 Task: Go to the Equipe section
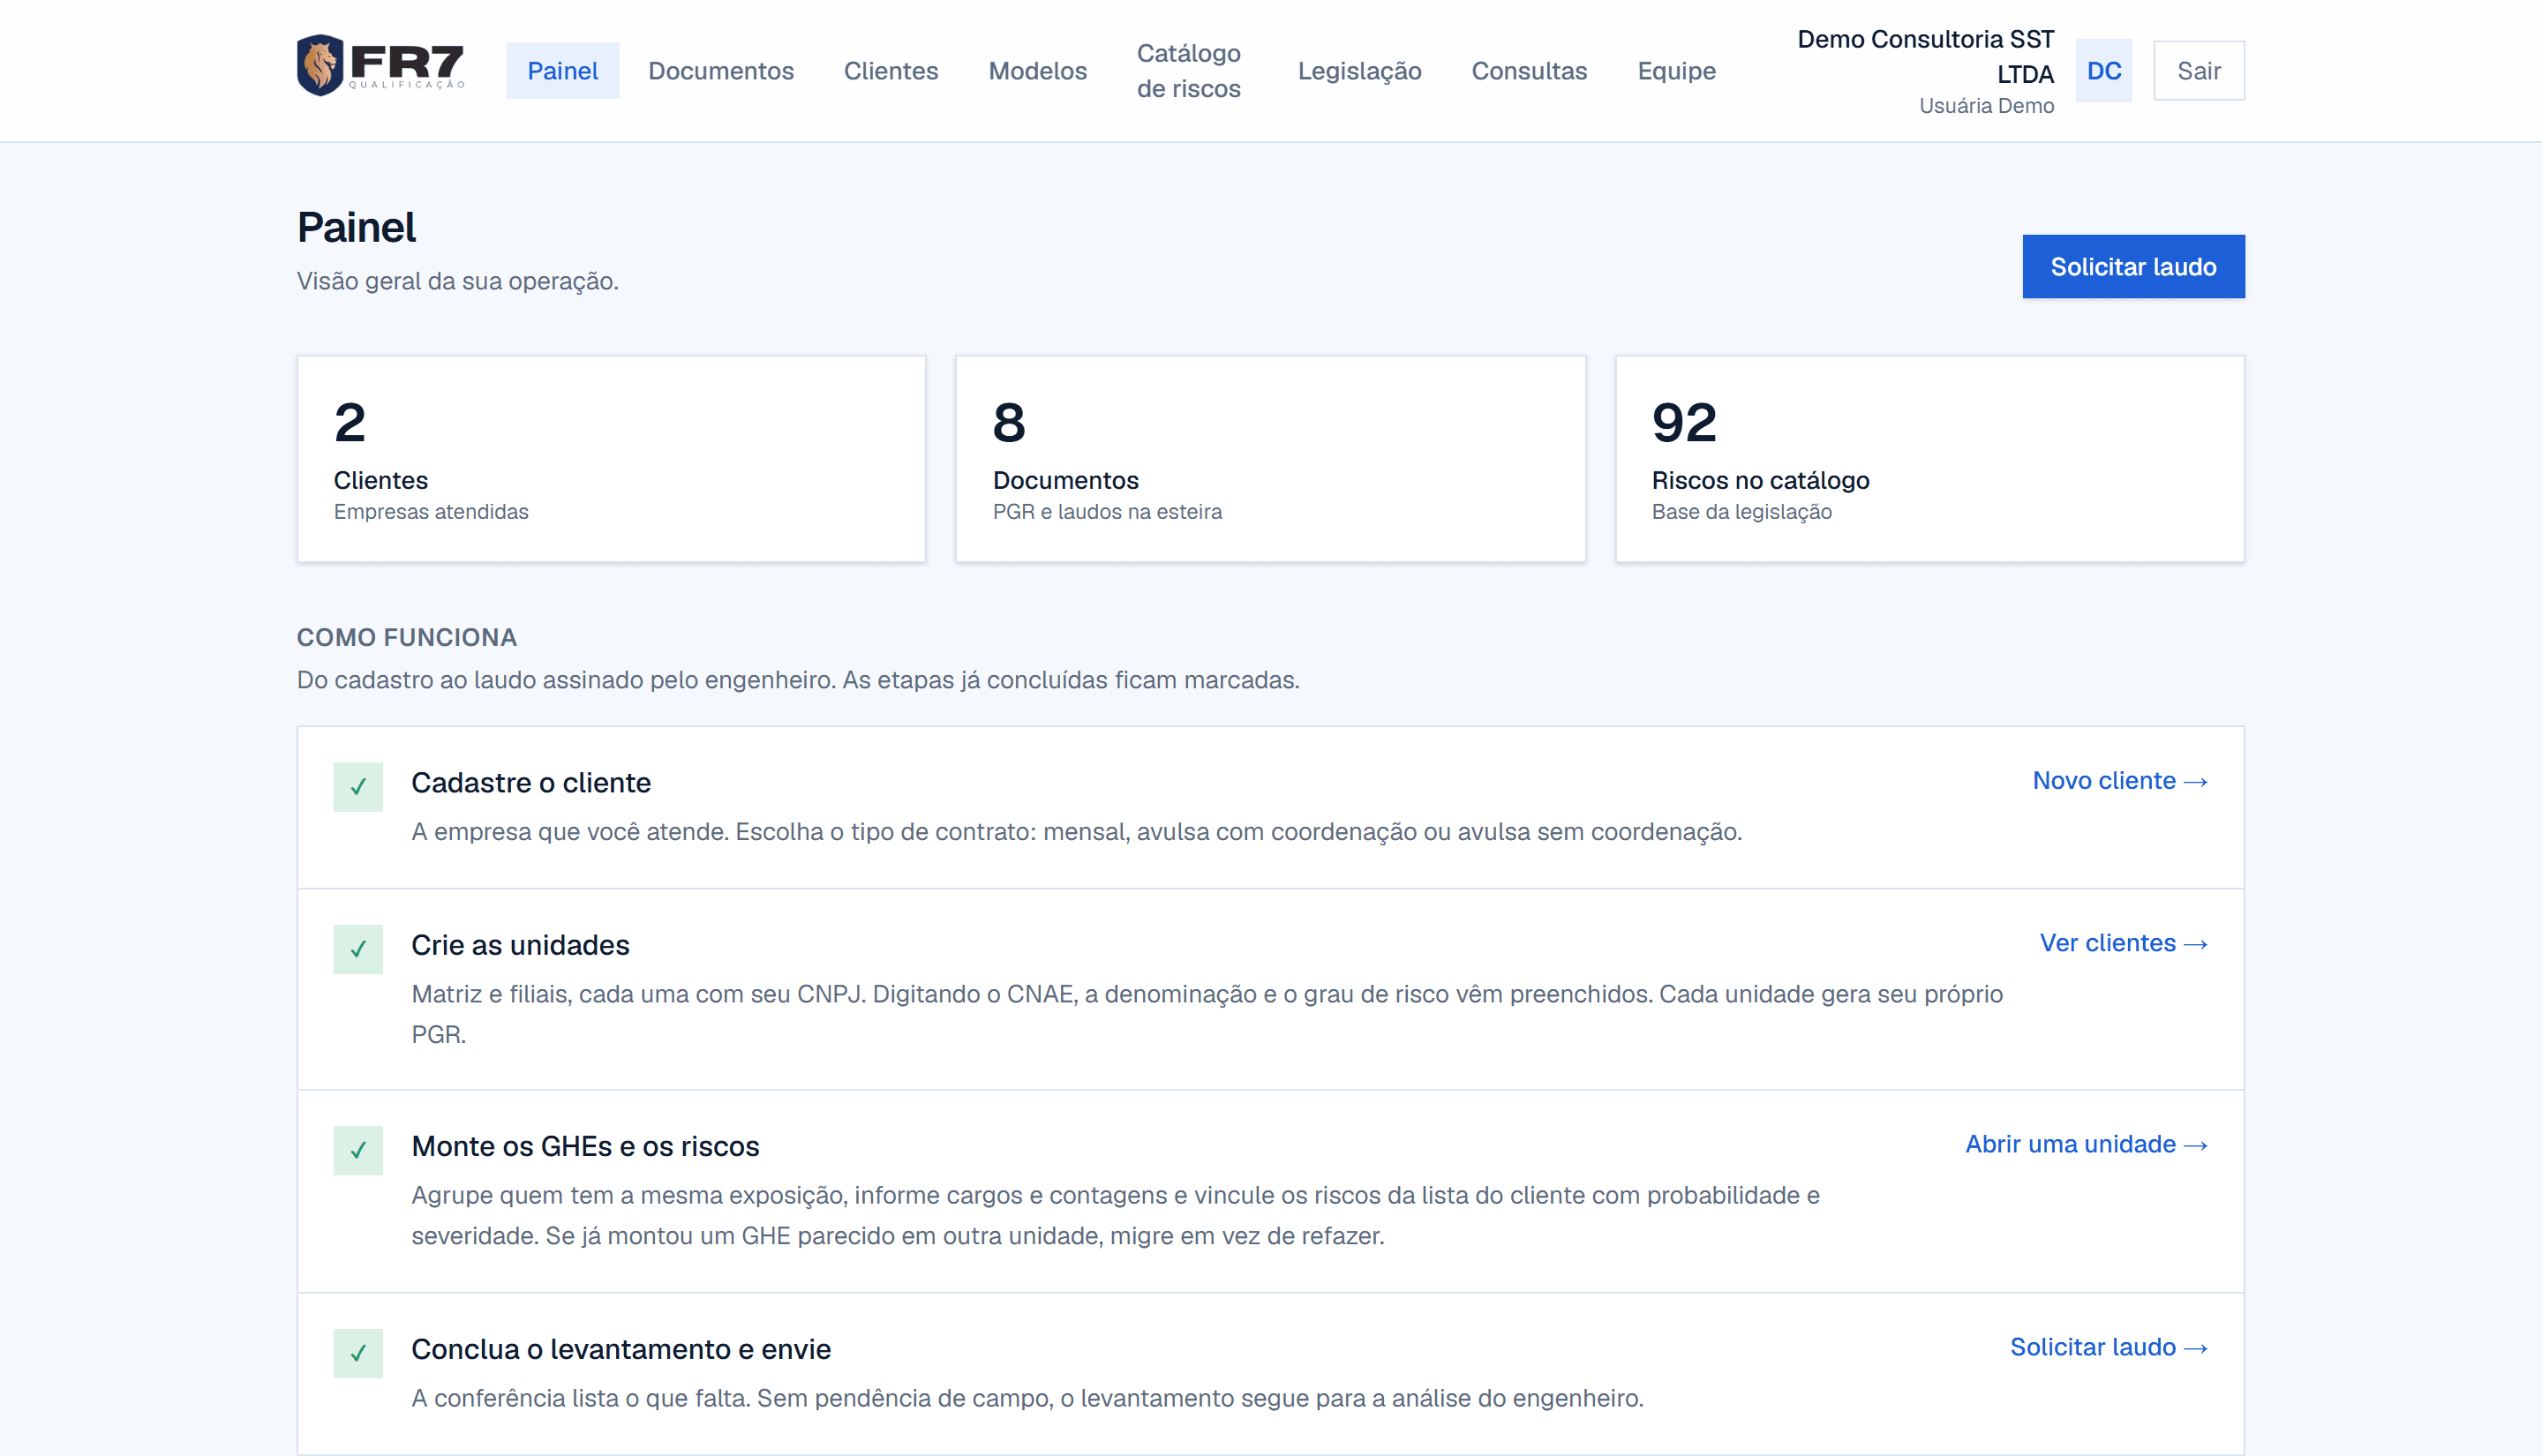[x=1676, y=71]
